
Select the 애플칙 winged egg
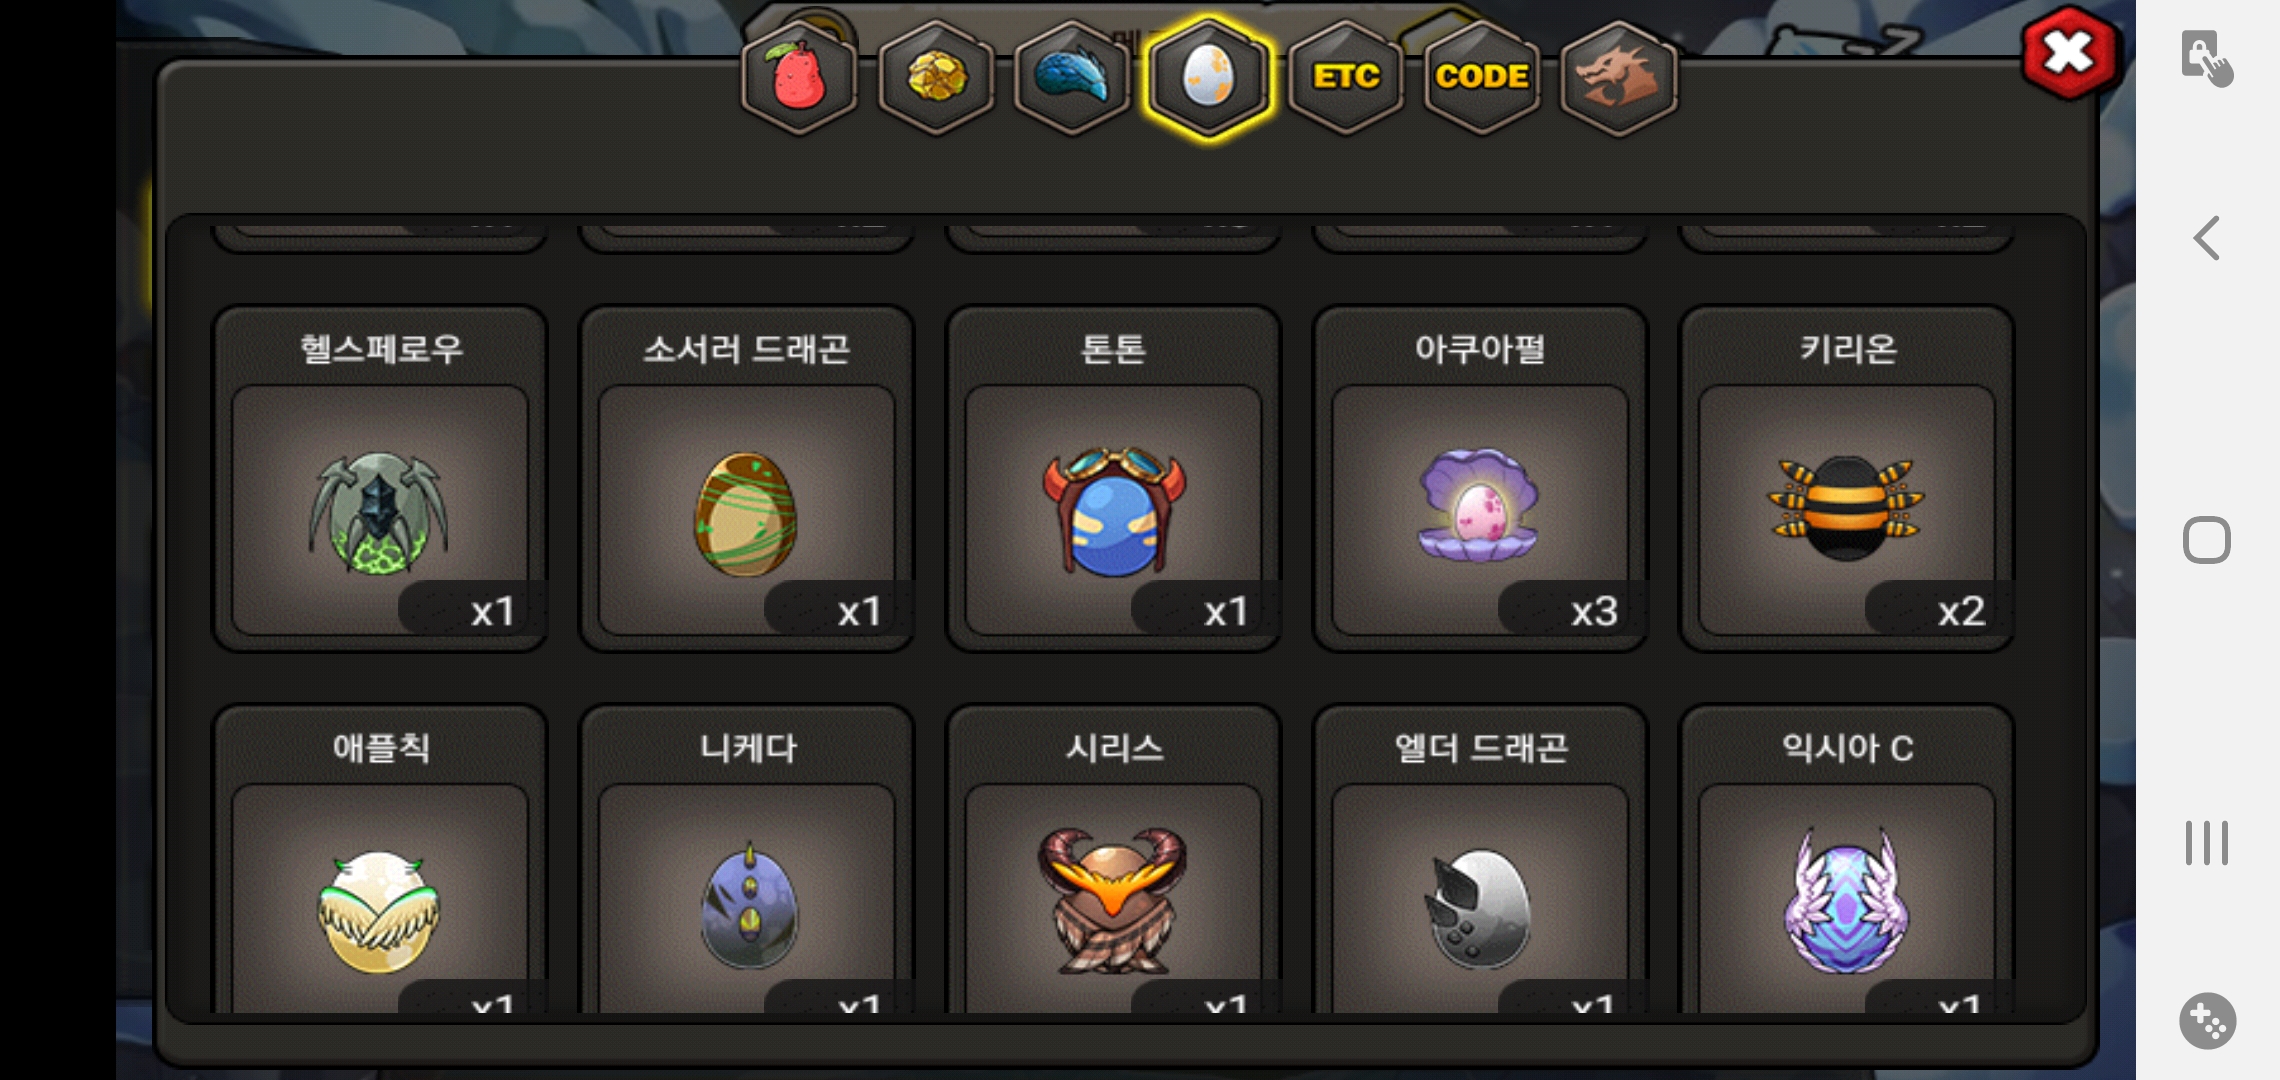[x=380, y=860]
